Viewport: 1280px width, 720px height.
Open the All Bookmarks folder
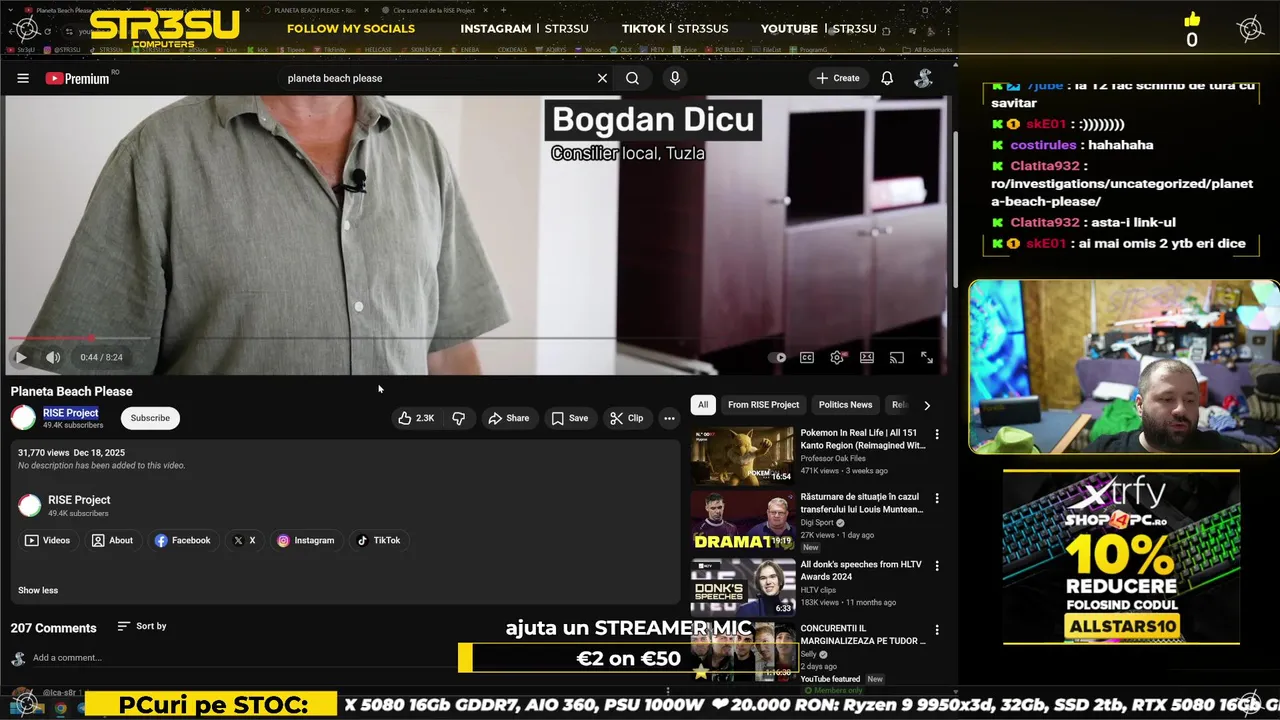927,49
